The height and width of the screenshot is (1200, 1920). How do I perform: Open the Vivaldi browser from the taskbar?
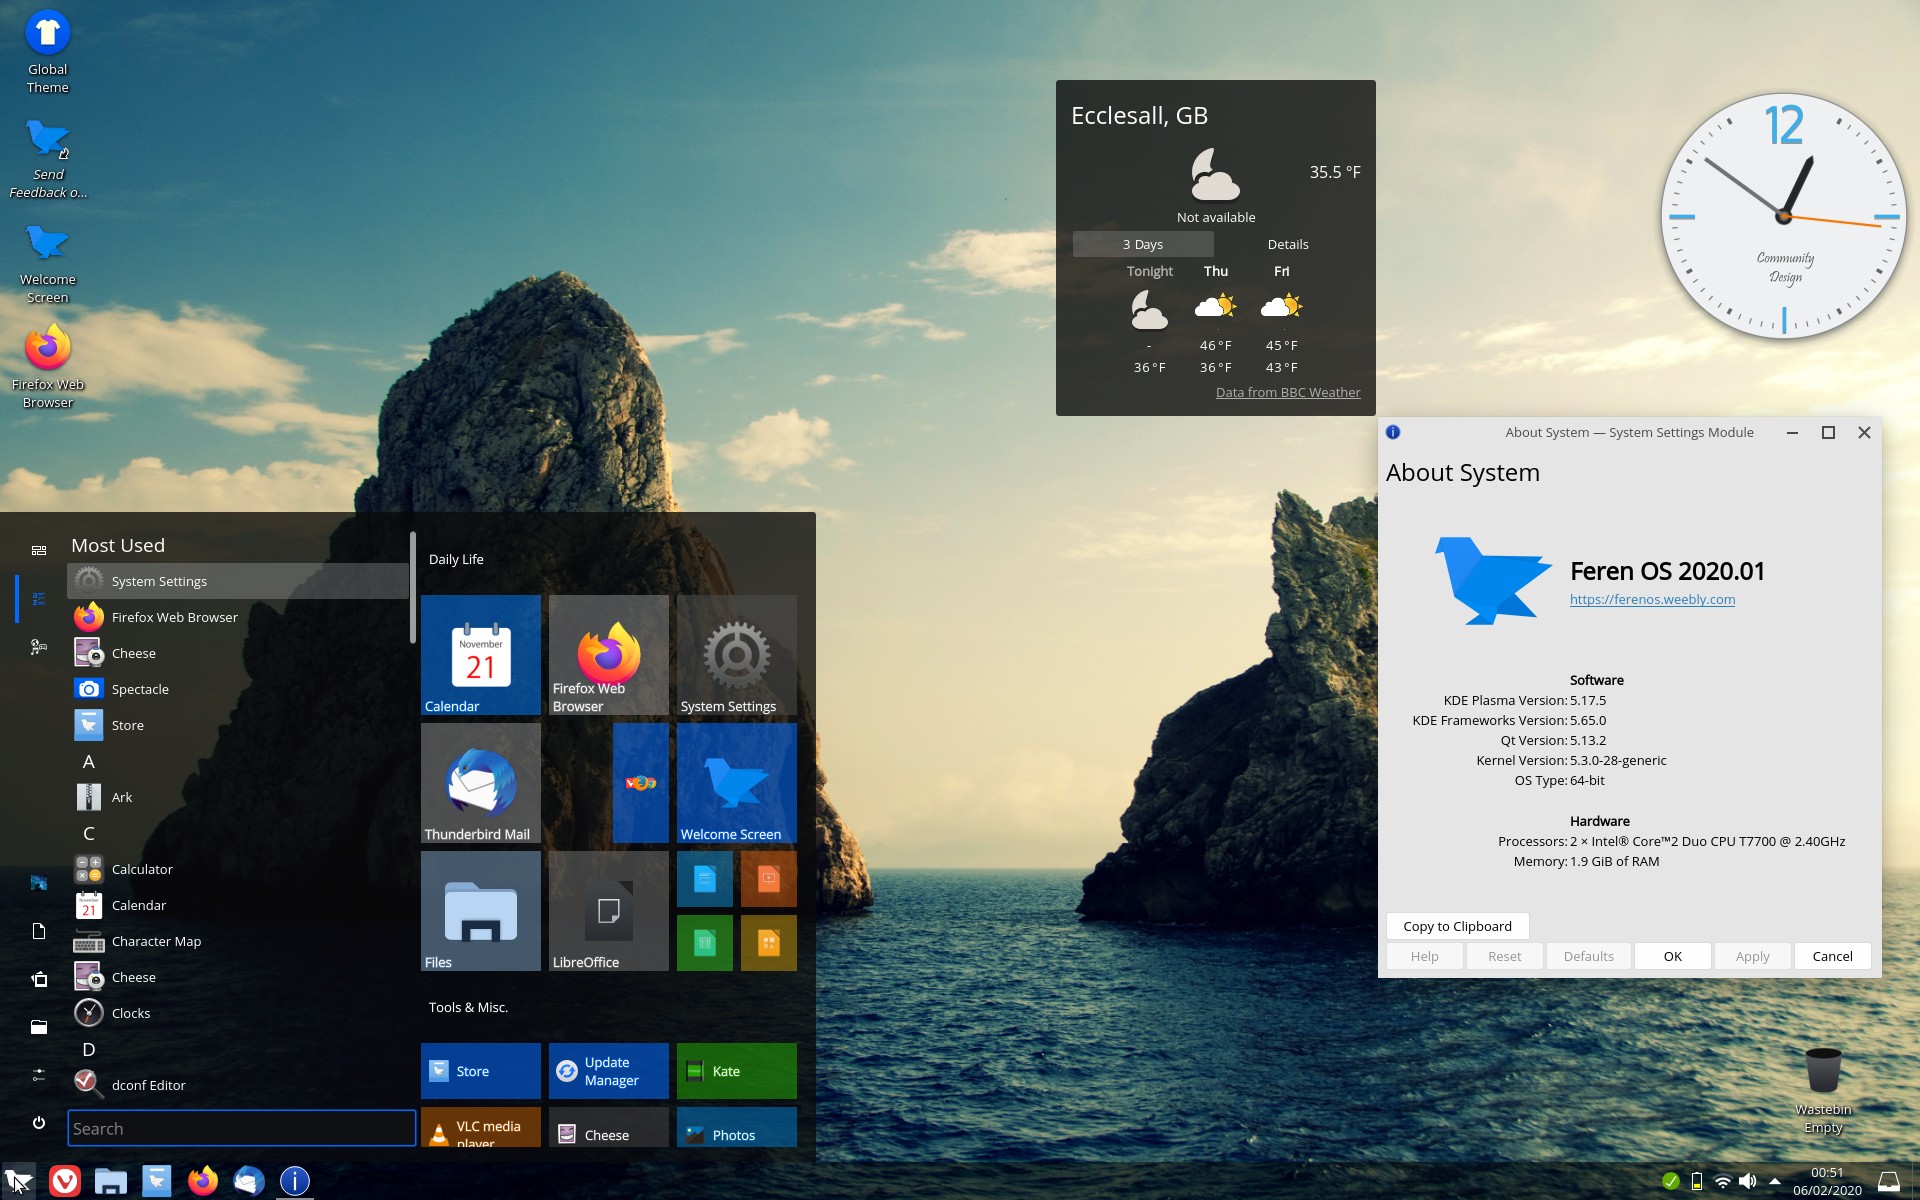click(65, 1181)
